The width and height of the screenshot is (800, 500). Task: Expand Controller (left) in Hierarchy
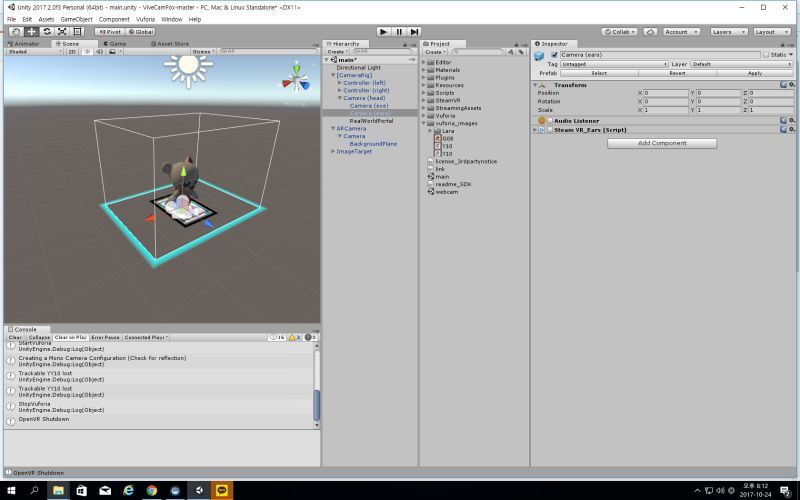pyautogui.click(x=339, y=83)
